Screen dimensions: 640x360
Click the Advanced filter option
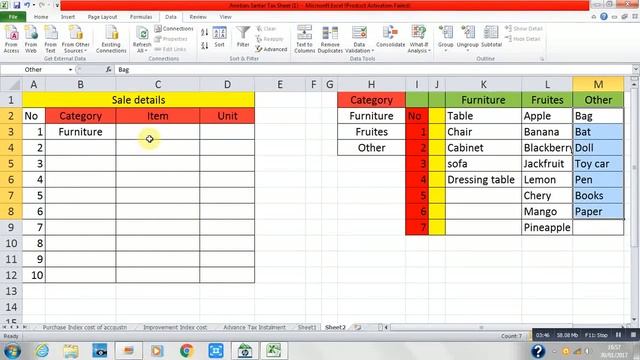(x=271, y=49)
